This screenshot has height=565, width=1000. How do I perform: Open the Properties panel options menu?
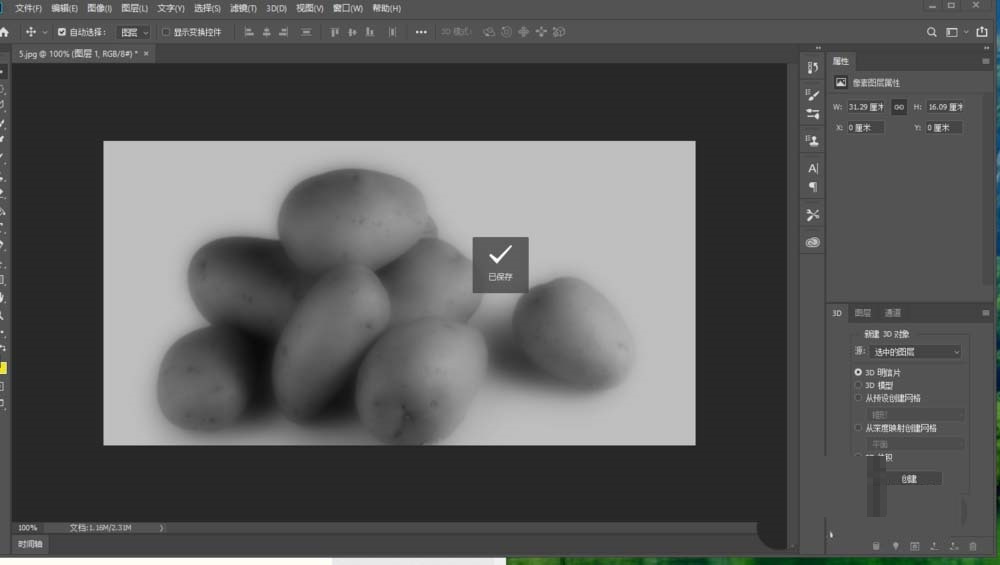(985, 61)
